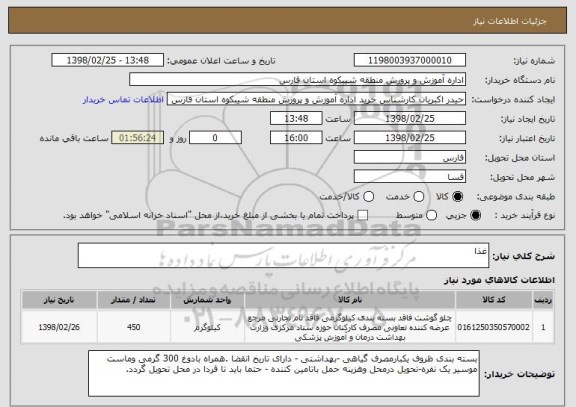This screenshot has height=407, width=576.
Task: Click the ایجاد کننده درخواست field
Action: [x=316, y=99]
